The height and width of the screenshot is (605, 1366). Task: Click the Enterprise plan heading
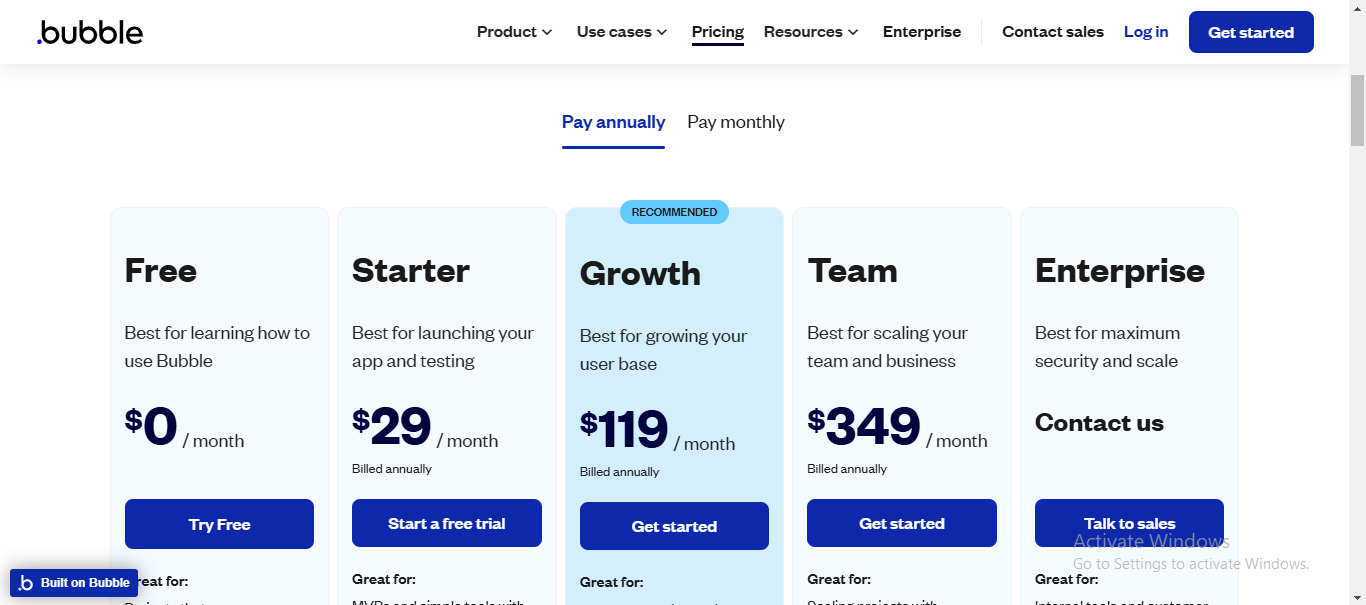coord(1119,271)
